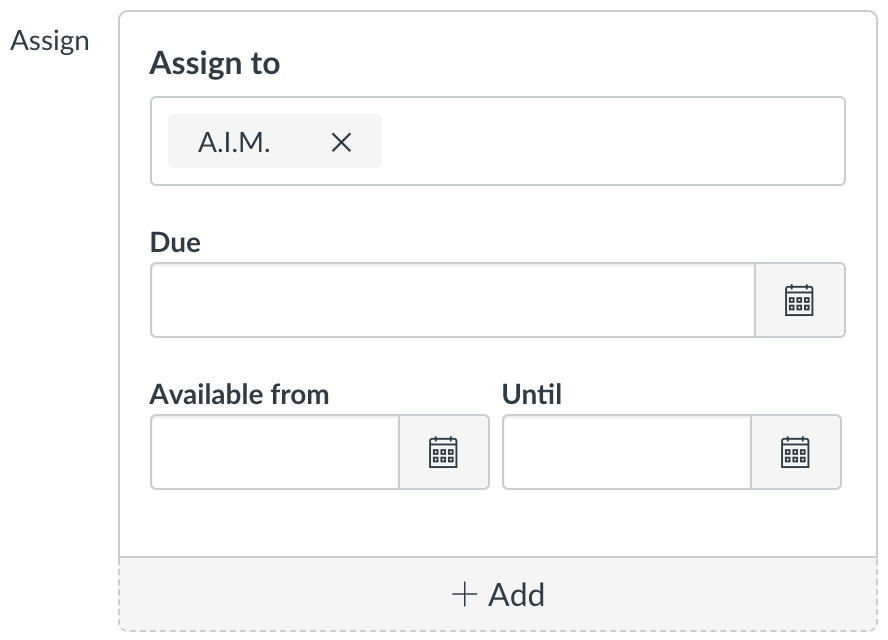Screen dimensions: 888x640
Task: Open the Available from calendar picker
Action: click(443, 452)
